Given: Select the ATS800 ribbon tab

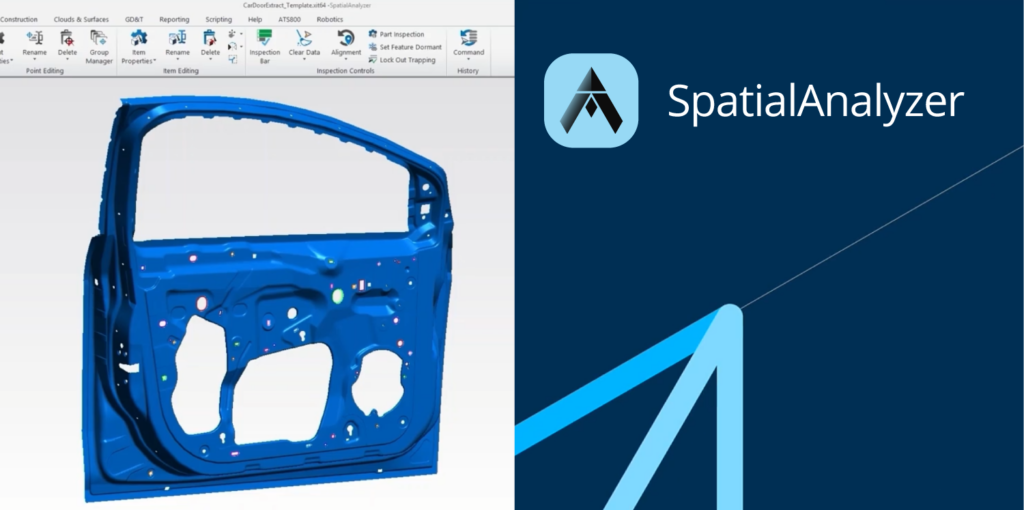Looking at the screenshot, I should (289, 20).
